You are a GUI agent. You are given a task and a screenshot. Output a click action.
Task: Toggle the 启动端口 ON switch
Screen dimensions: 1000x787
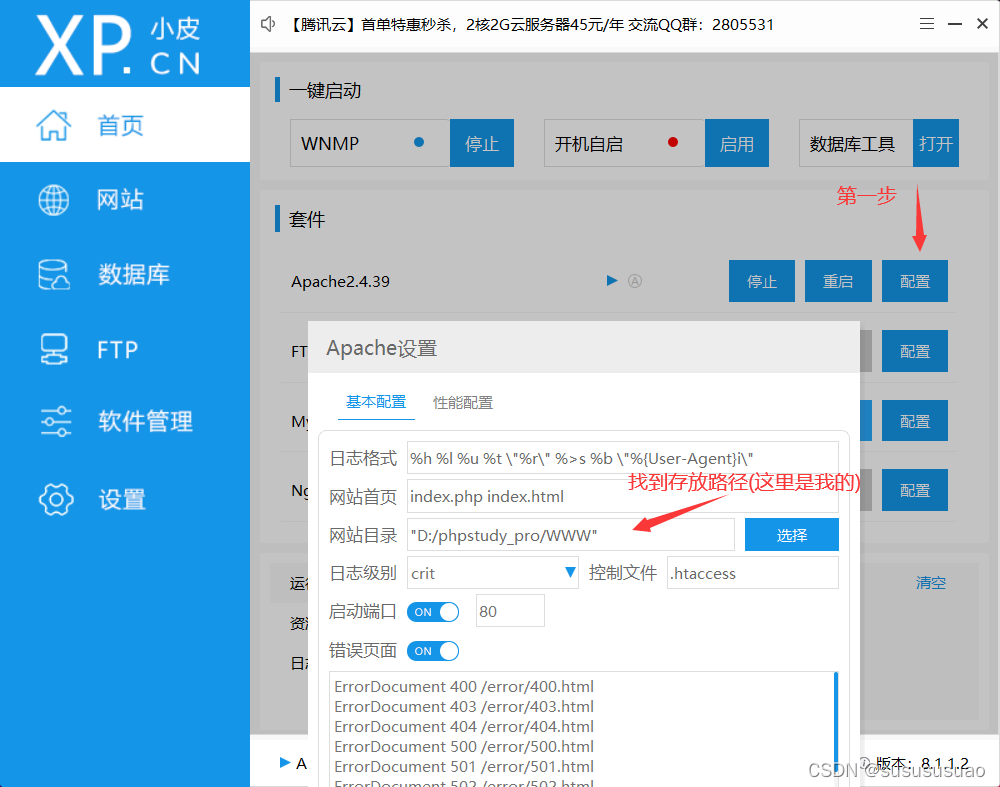point(433,612)
